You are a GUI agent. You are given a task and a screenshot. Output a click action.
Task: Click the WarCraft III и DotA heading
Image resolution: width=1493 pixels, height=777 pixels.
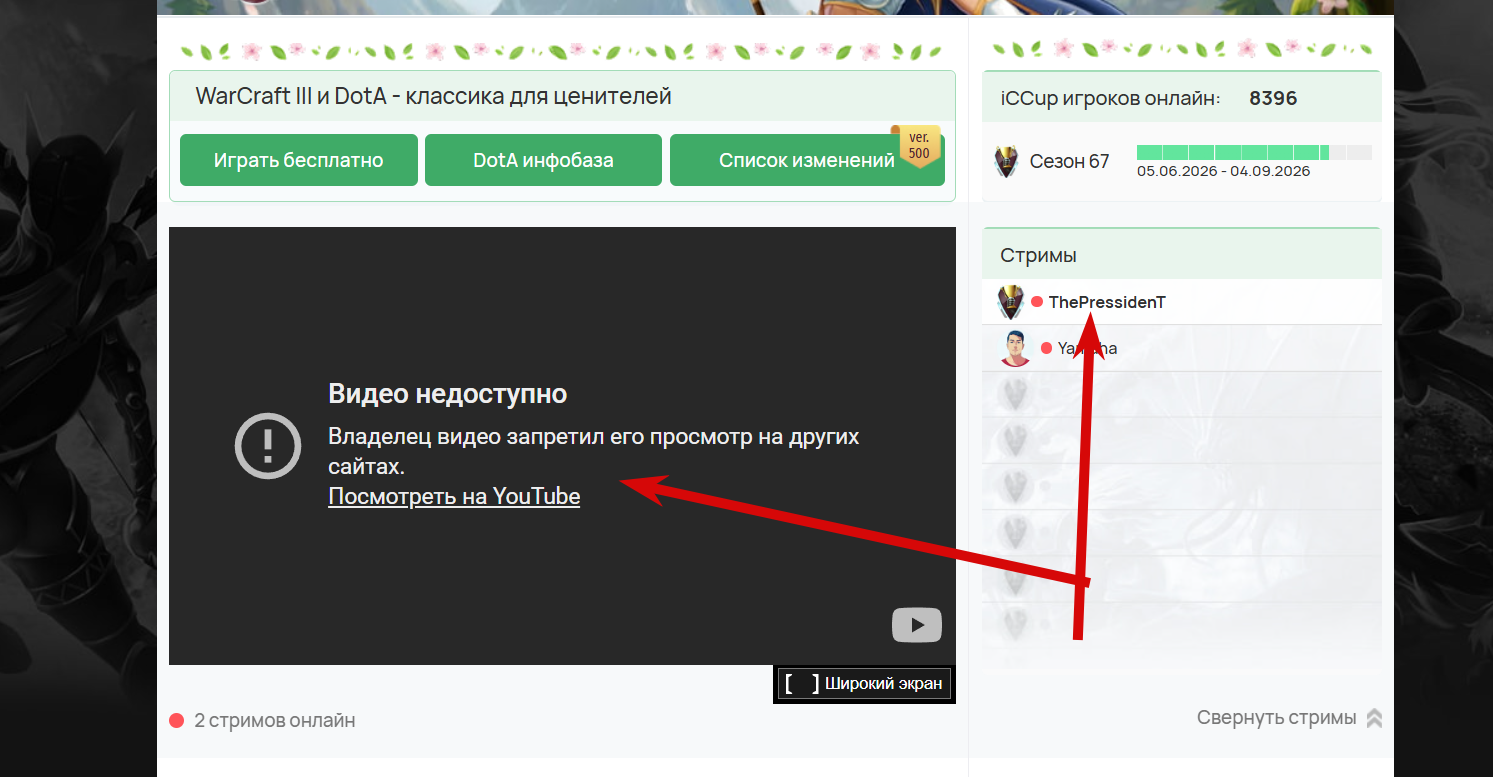[433, 96]
